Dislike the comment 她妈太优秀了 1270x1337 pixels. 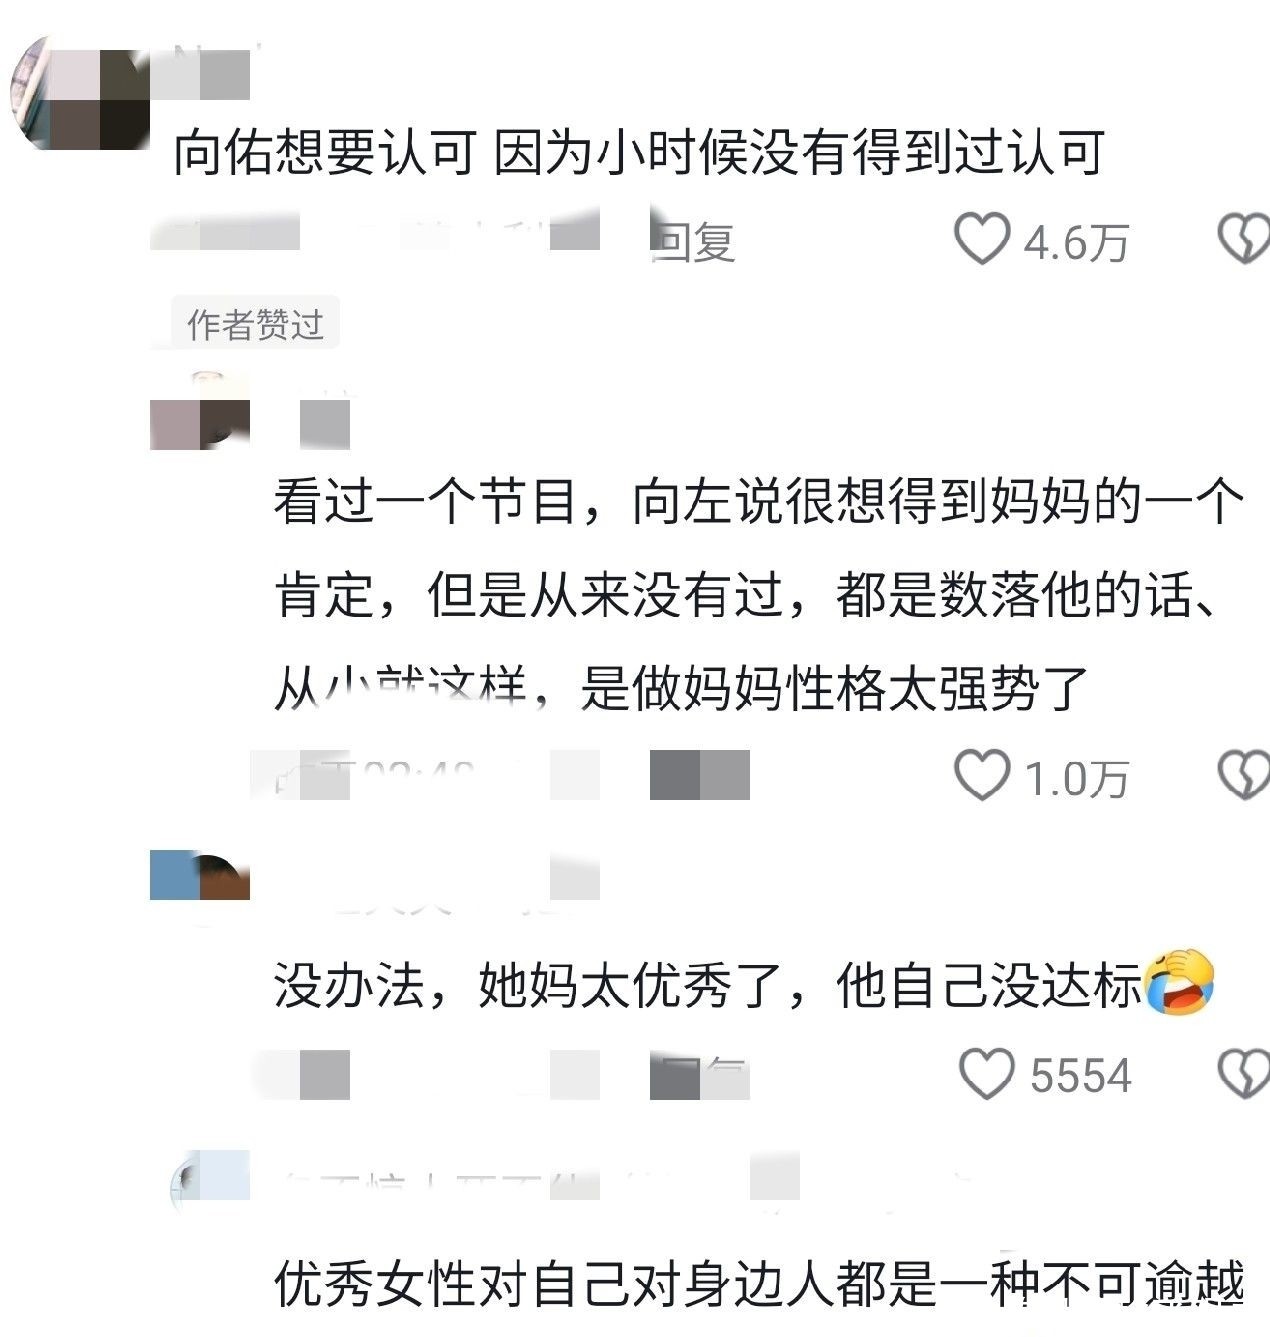click(x=1243, y=1075)
